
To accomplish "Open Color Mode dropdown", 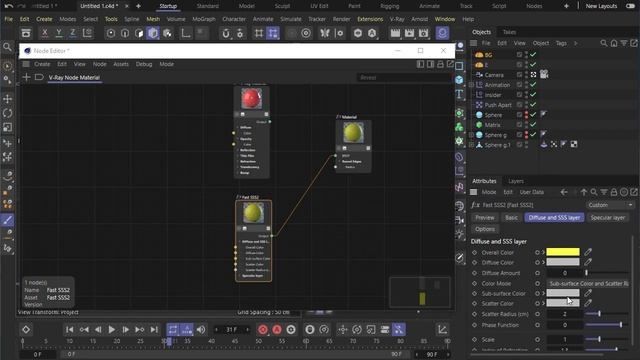I will [588, 283].
